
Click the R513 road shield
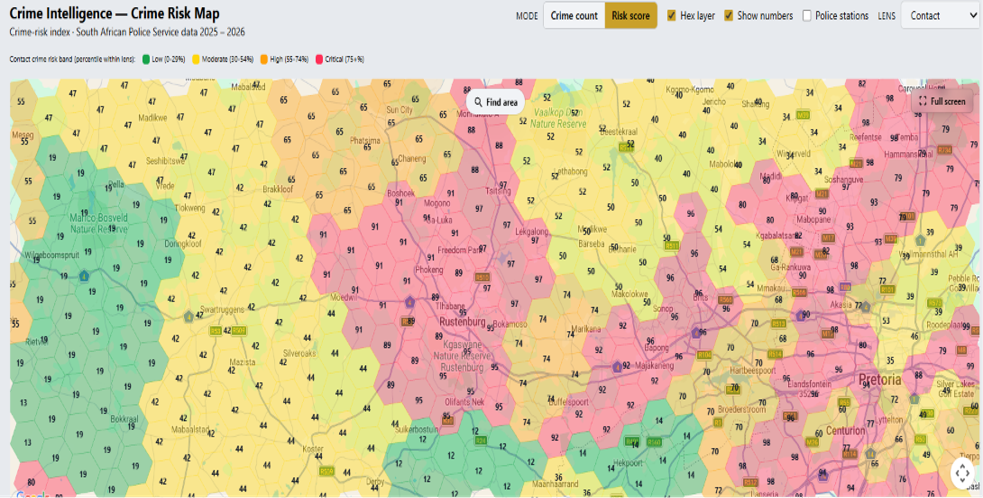pyautogui.click(x=779, y=324)
